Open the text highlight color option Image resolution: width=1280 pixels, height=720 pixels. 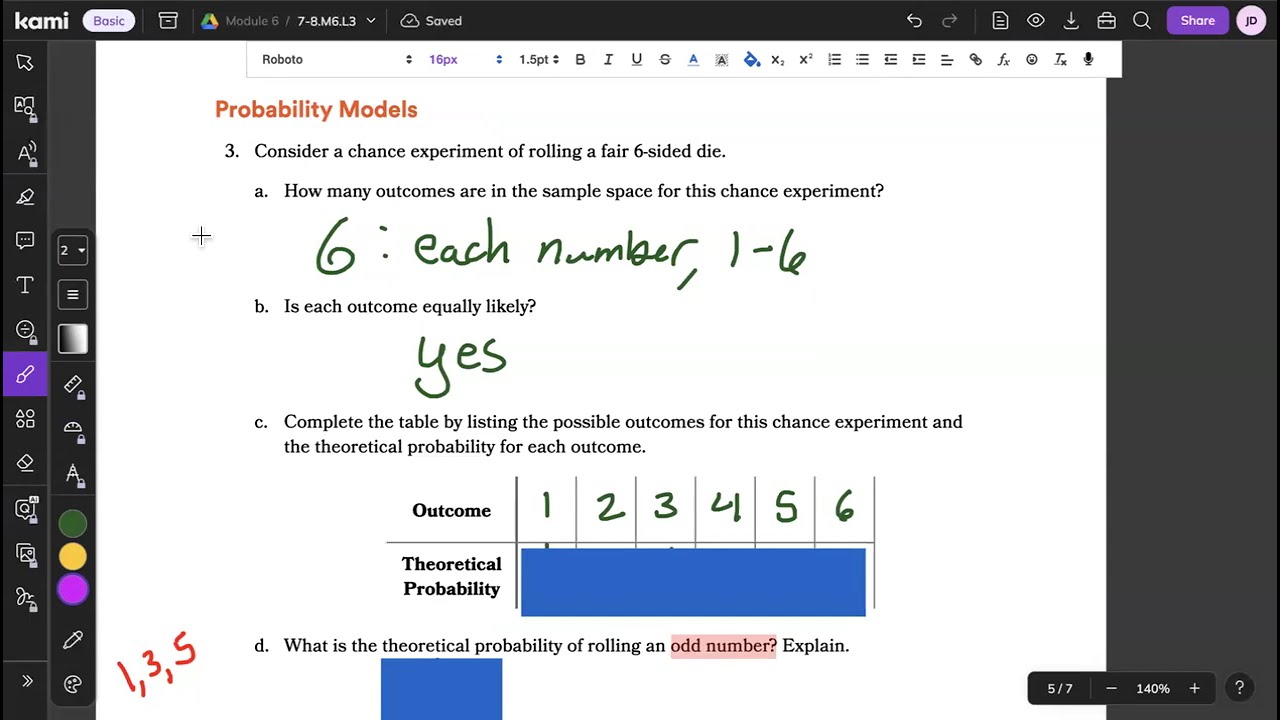click(721, 60)
